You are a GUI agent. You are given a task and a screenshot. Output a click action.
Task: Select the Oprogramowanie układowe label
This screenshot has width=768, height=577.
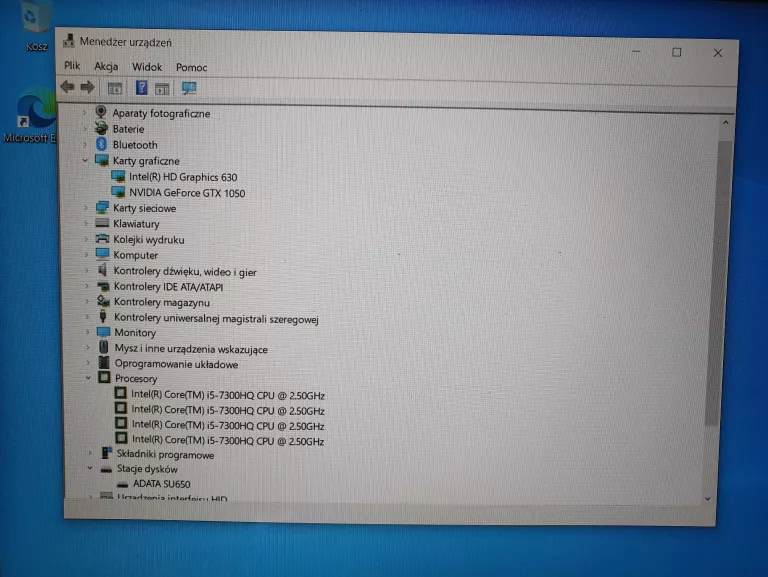pyautogui.click(x=176, y=364)
